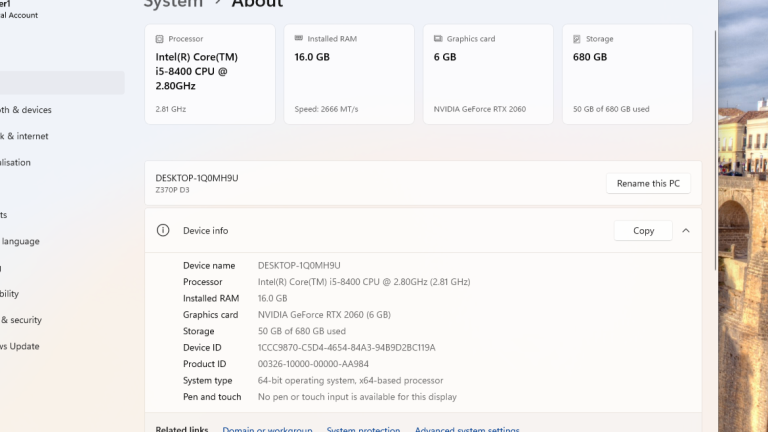Go to Network & internet settings
Screen dimensions: 768x432
(24, 136)
